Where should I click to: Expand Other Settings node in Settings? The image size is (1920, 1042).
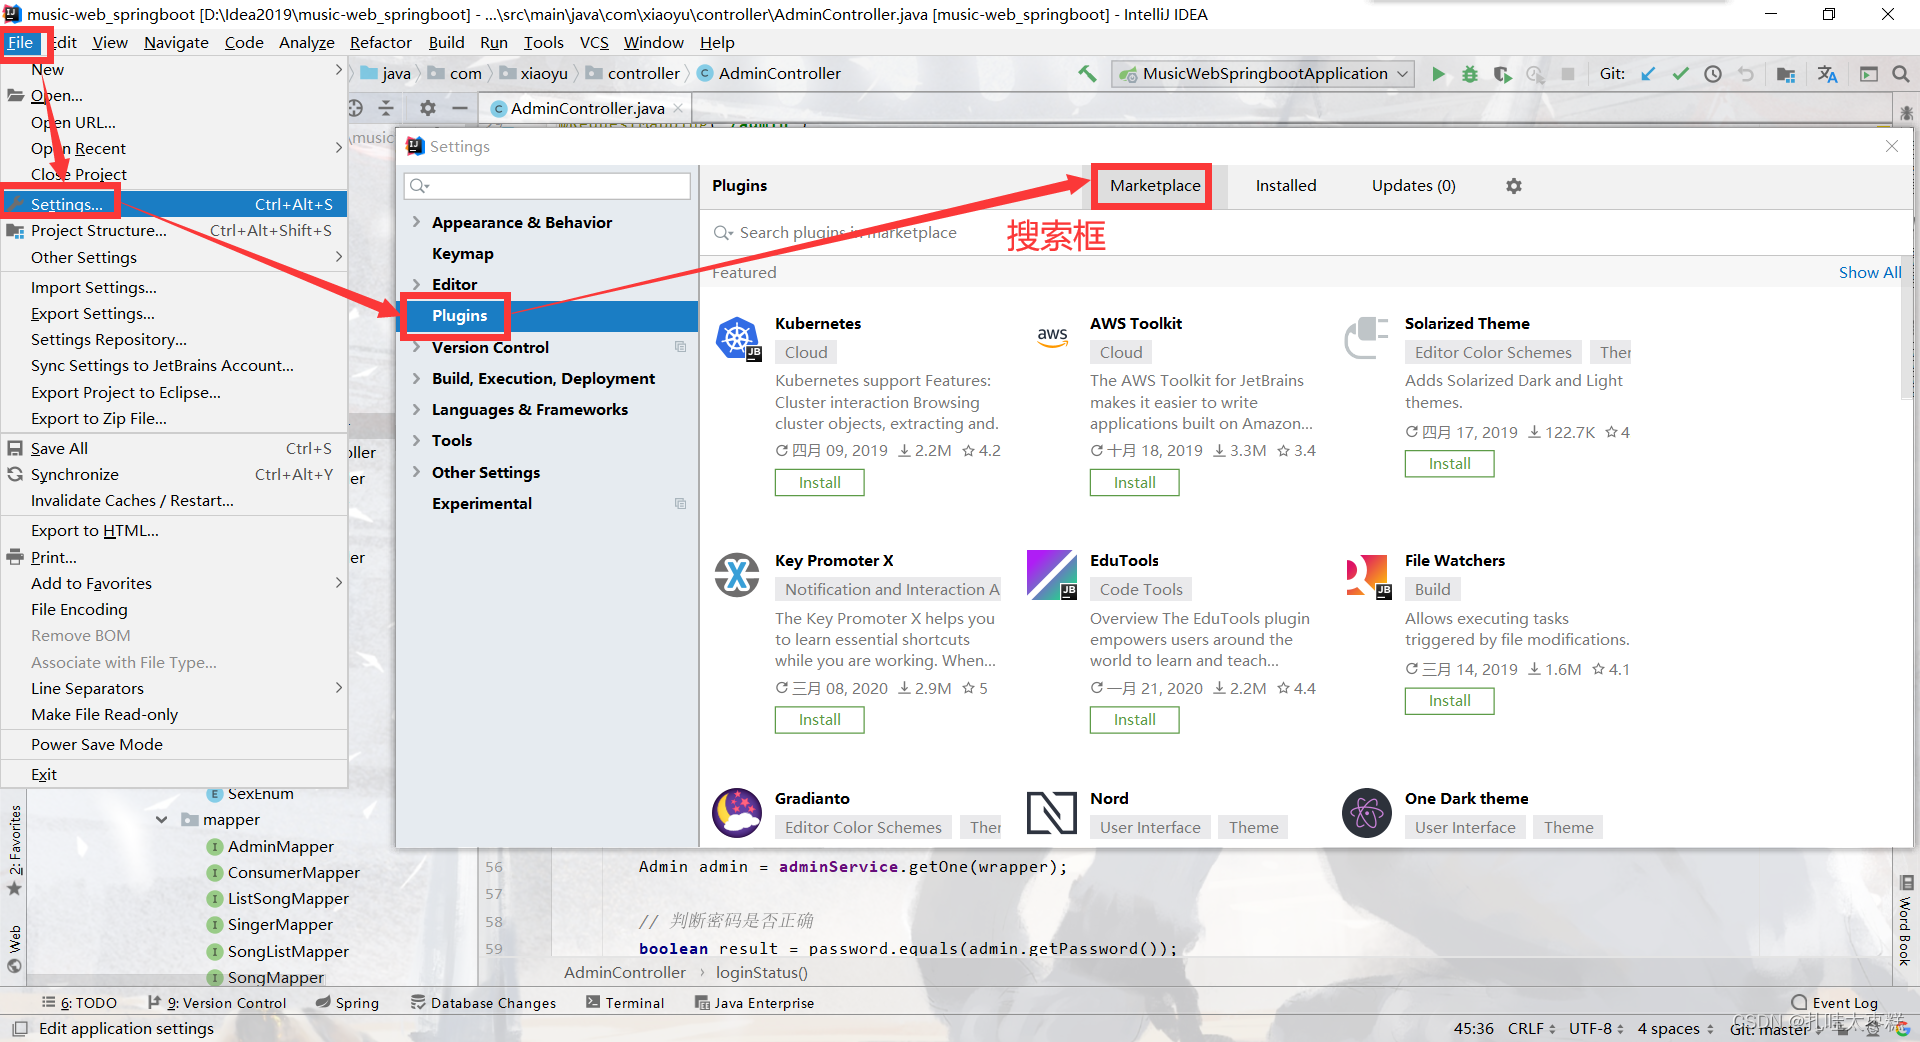(417, 472)
